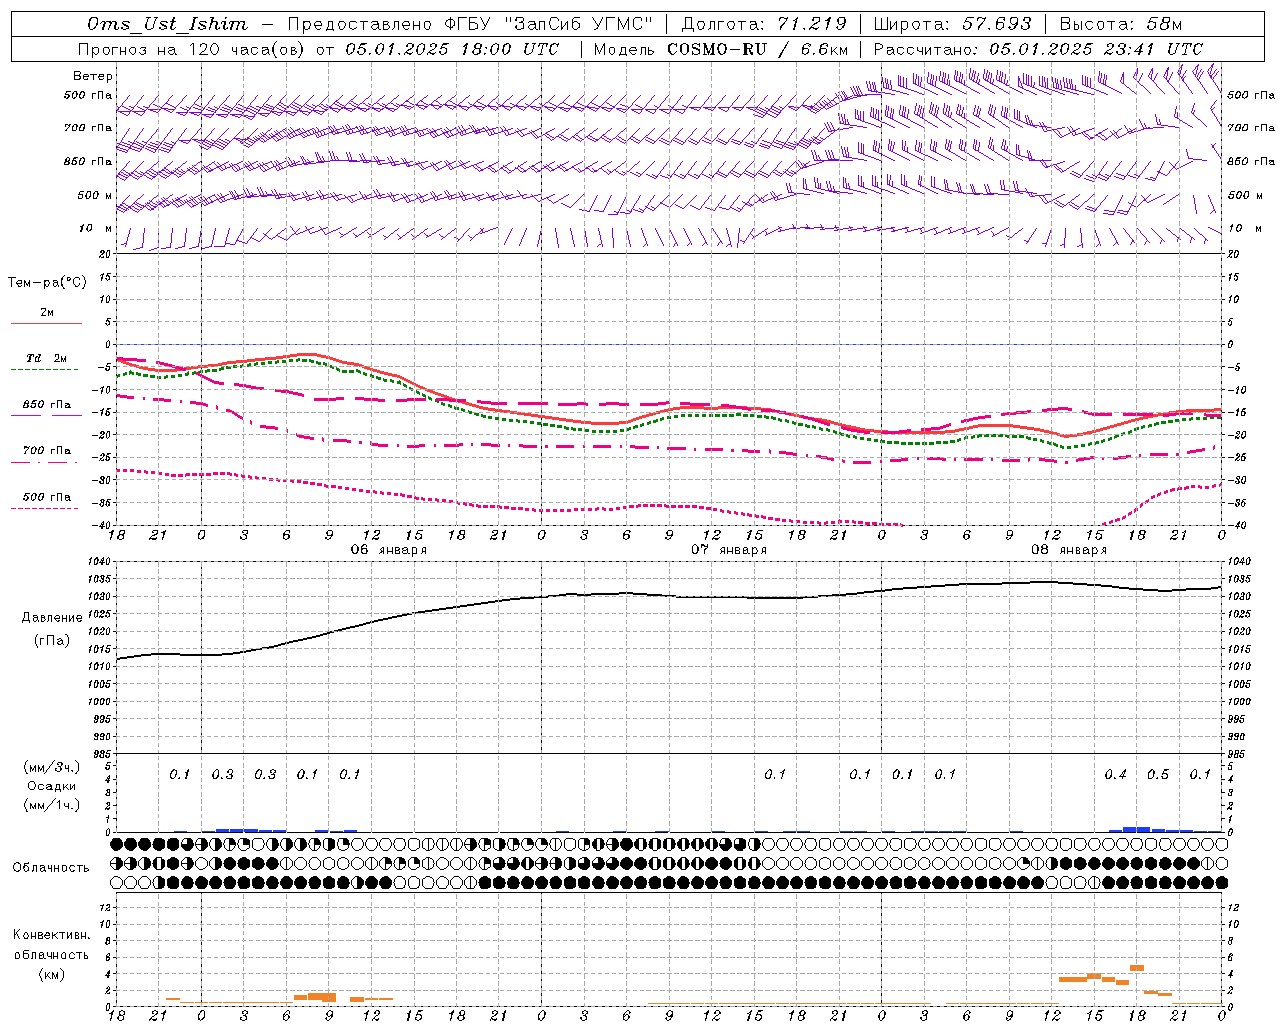The width and height of the screenshot is (1280, 1024).
Task: Select the forecast start time 05.01.2025 18:00 UTC
Action: [453, 49]
